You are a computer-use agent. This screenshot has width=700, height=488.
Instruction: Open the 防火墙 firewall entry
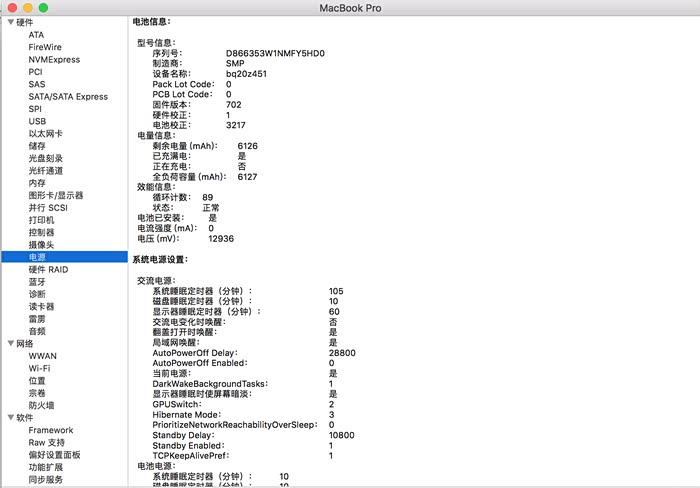coord(42,405)
